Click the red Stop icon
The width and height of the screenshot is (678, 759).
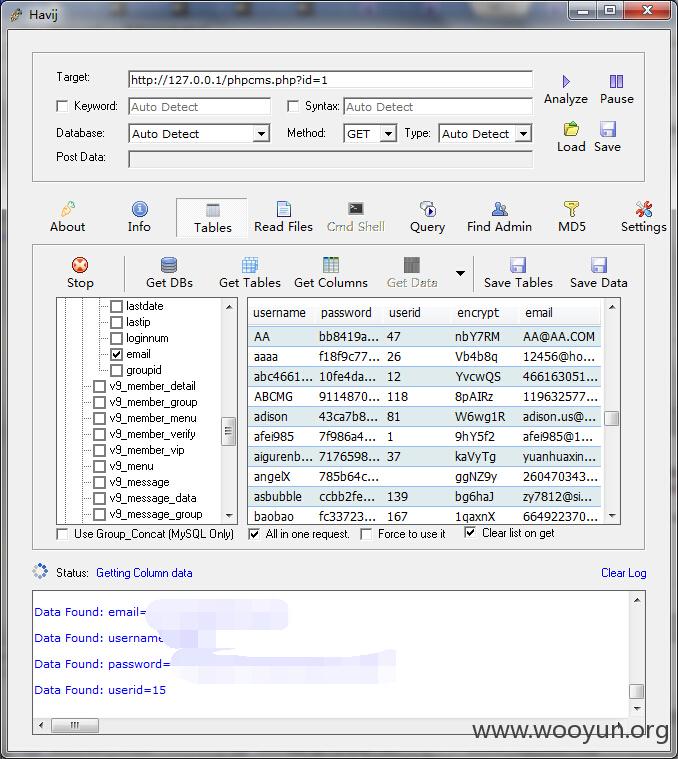tap(80, 265)
